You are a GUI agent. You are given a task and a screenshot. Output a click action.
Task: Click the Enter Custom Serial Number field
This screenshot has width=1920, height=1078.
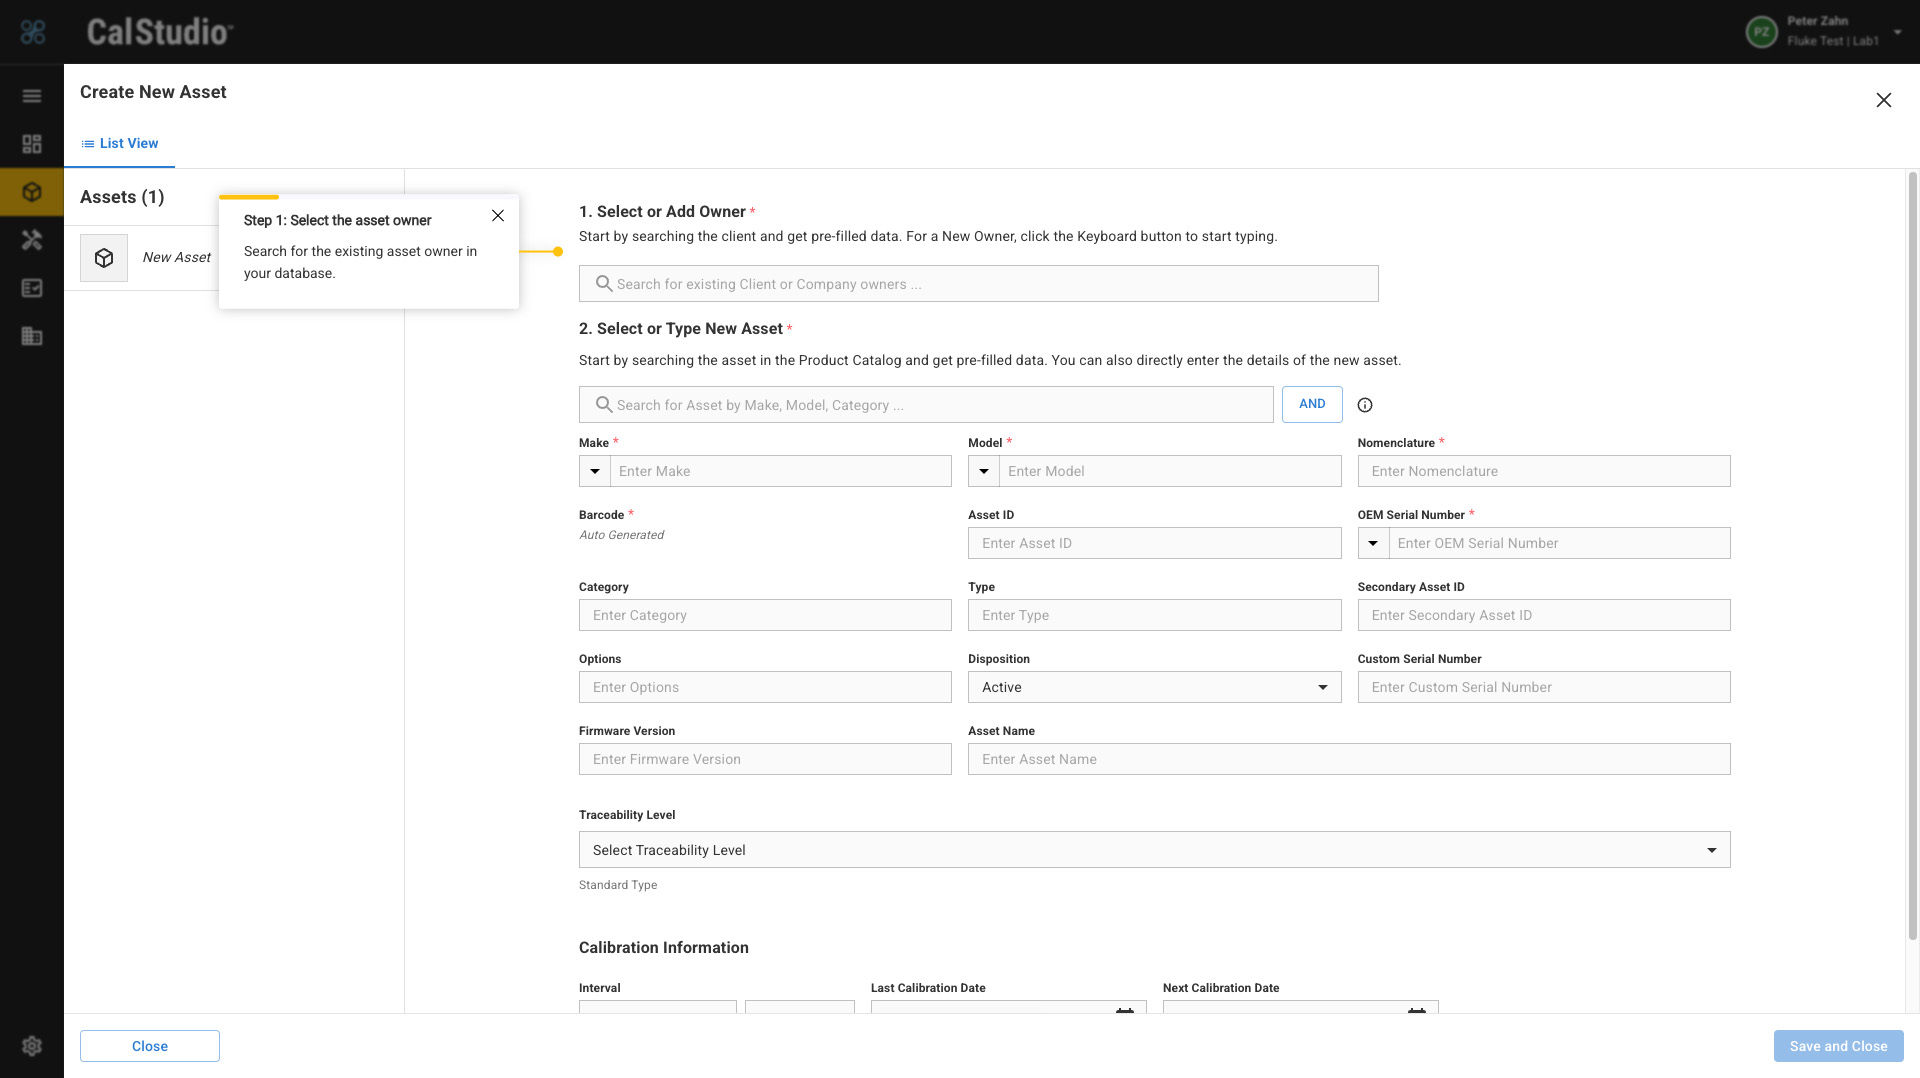[x=1544, y=687]
